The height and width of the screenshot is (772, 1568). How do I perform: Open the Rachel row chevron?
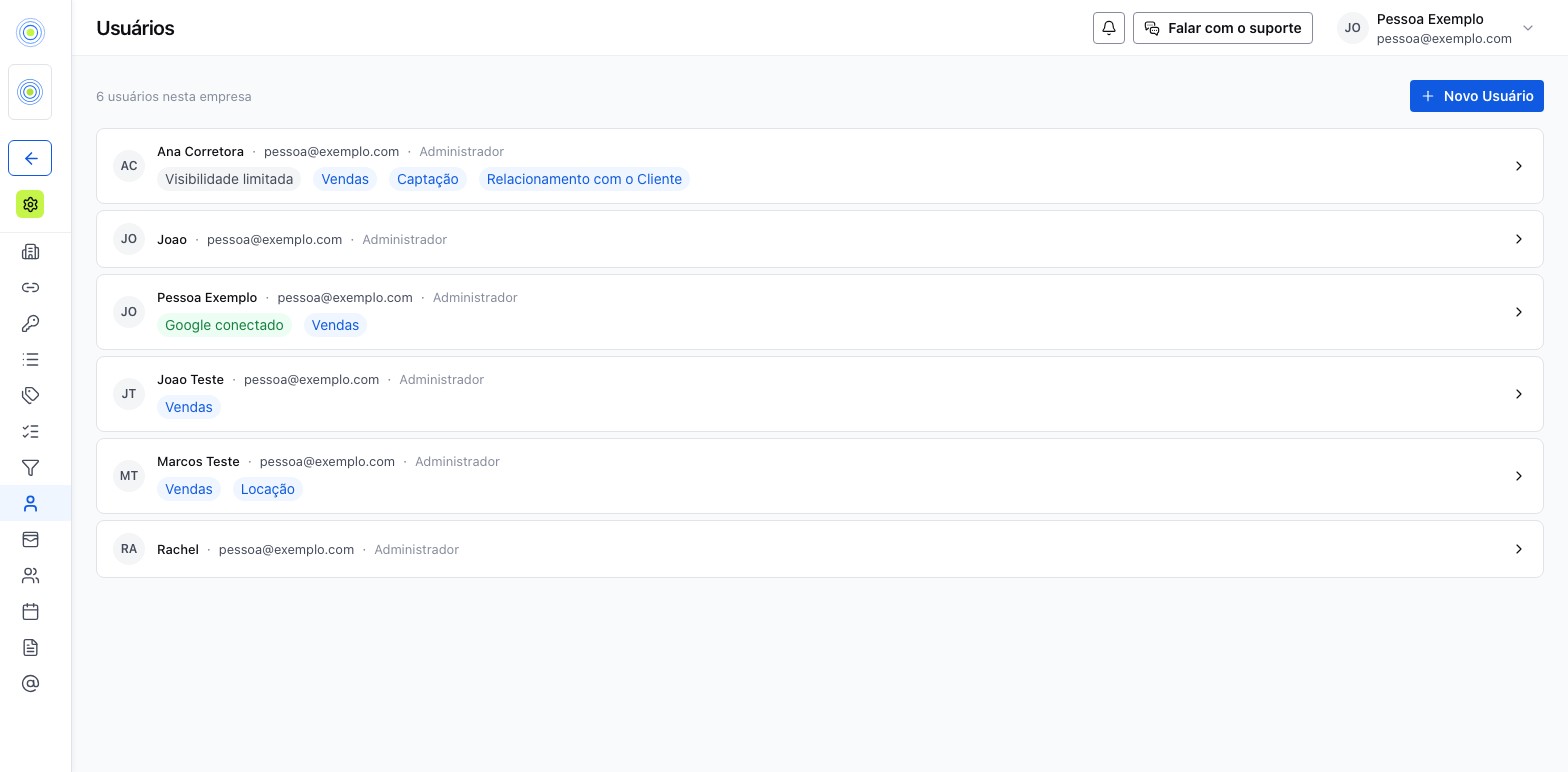[1519, 549]
